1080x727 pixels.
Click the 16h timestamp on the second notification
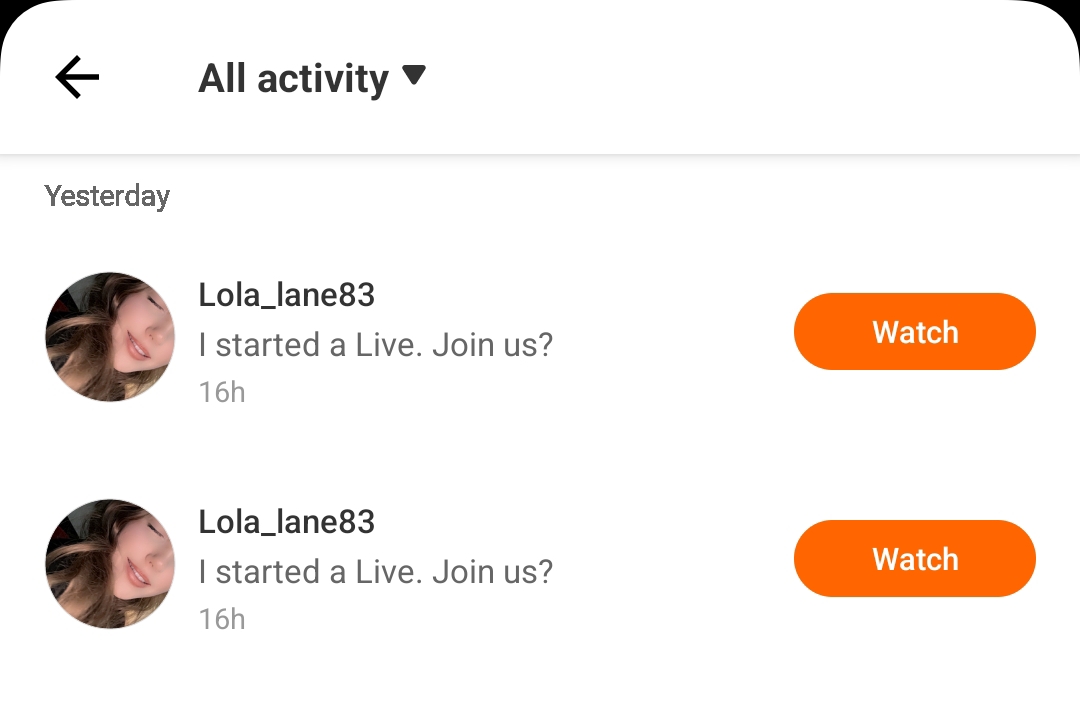221,619
